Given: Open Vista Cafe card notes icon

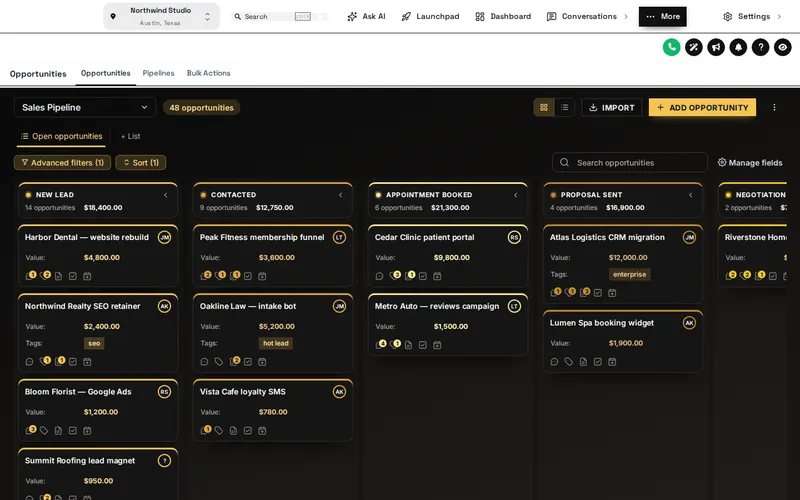Looking at the screenshot, I should point(233,431).
